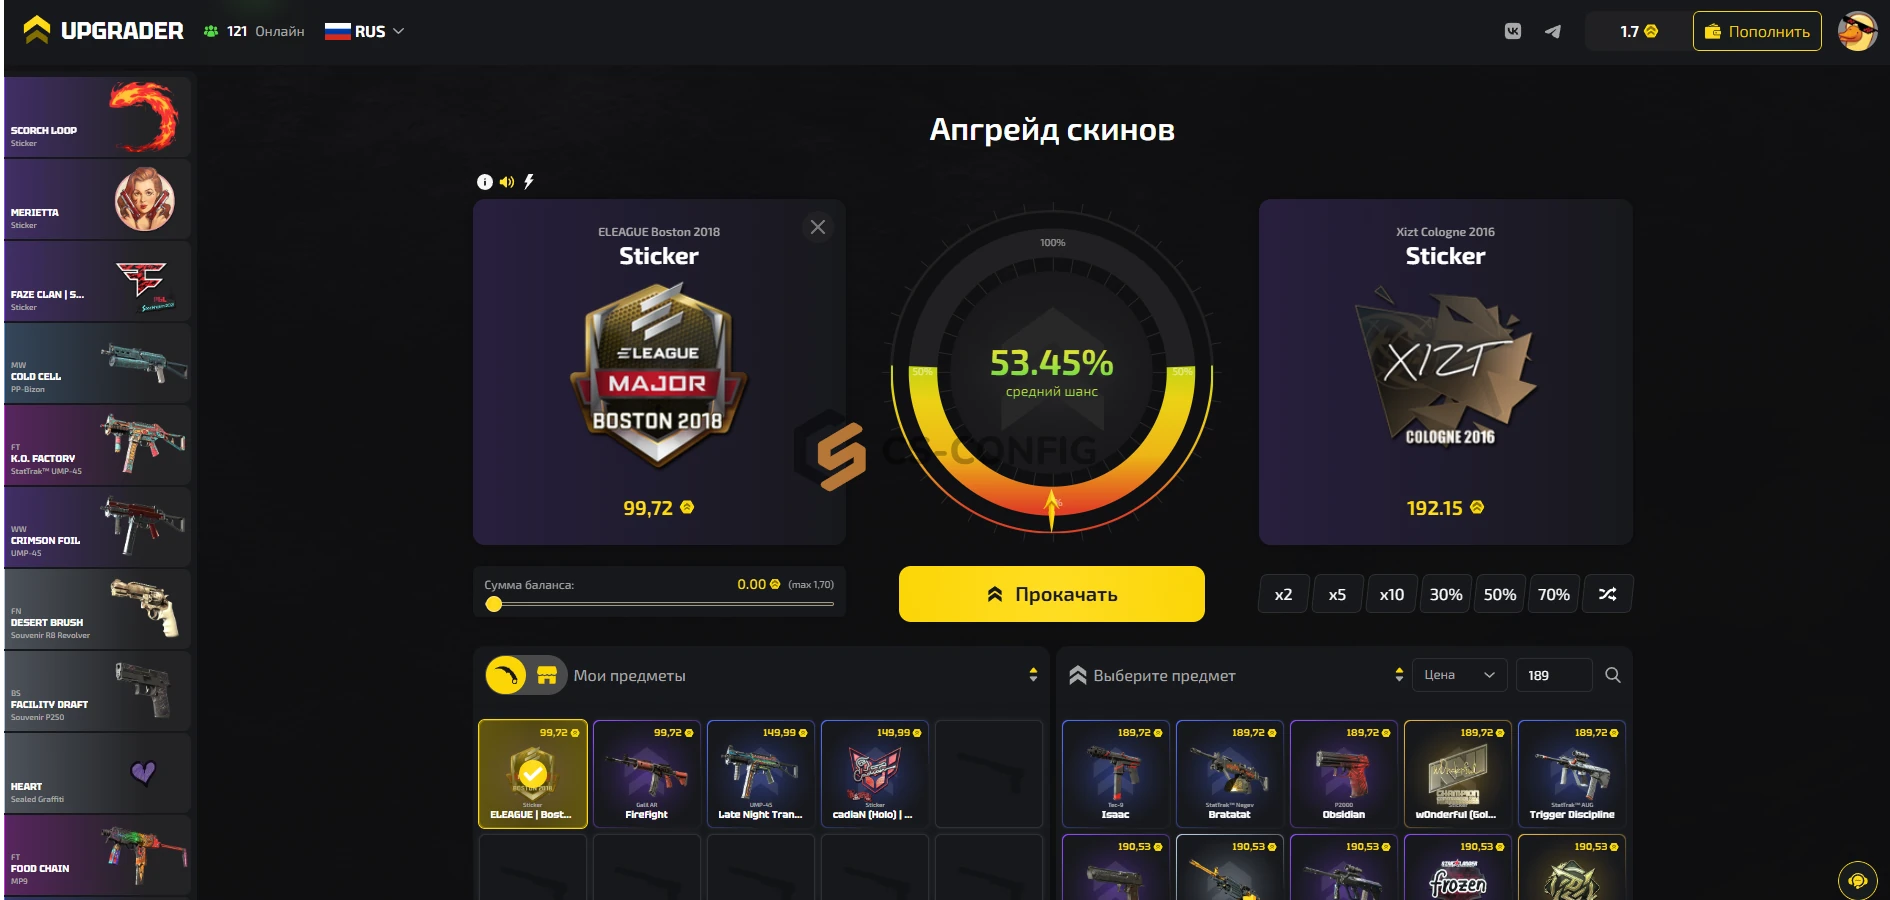The image size is (1890, 900).
Task: Open the user avatar profile
Action: [1858, 31]
